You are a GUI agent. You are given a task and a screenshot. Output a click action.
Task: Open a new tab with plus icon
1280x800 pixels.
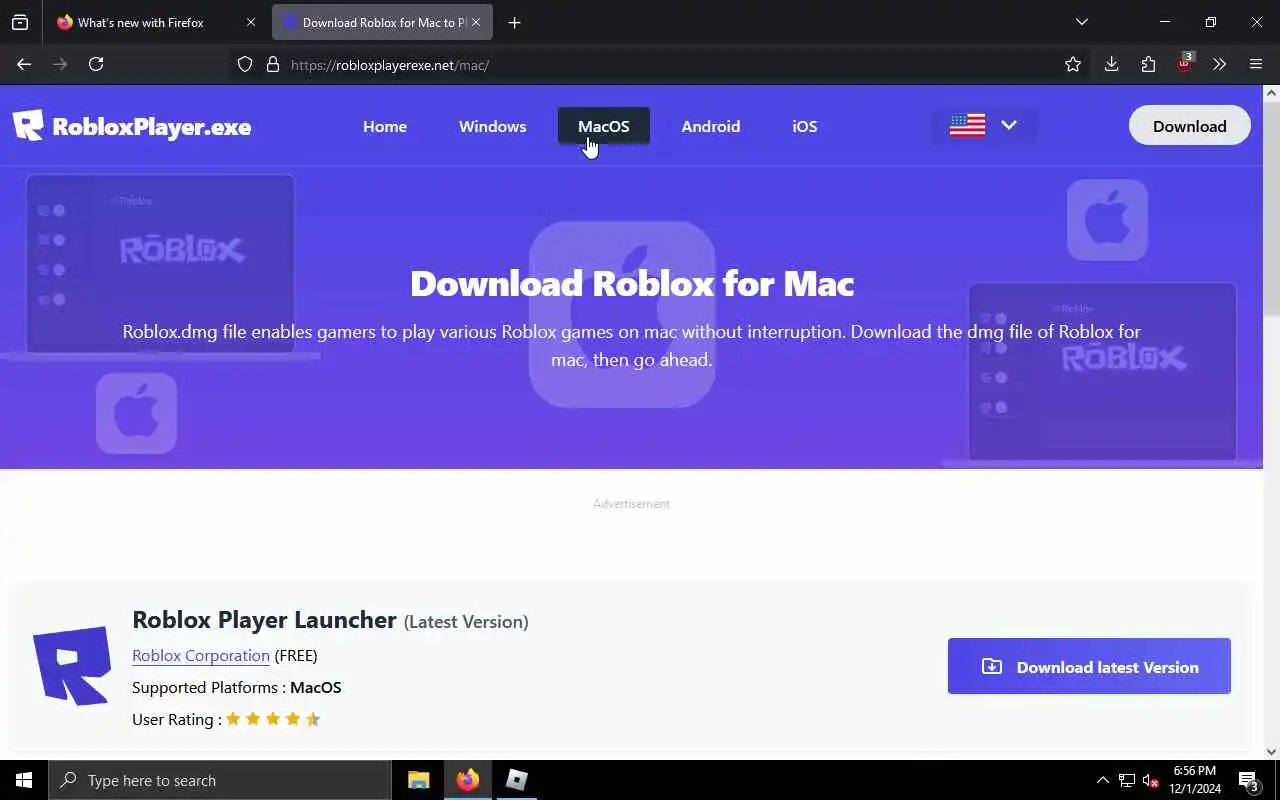coord(514,22)
